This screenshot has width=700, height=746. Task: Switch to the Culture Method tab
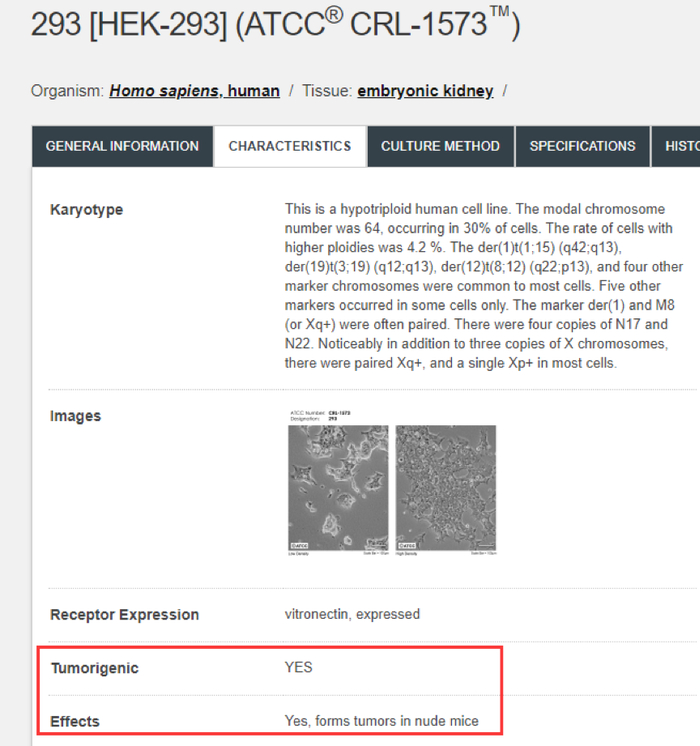click(440, 146)
